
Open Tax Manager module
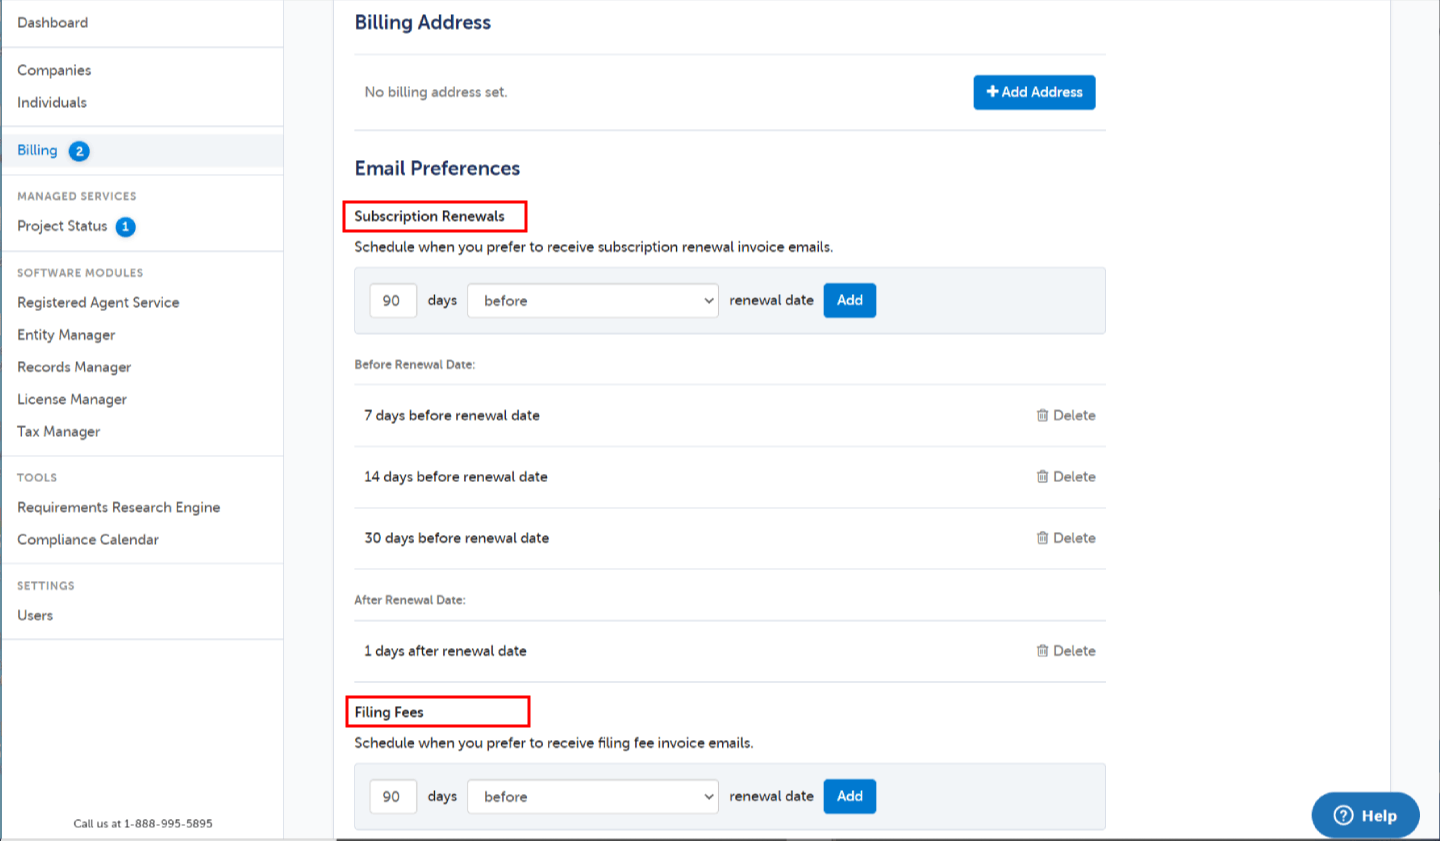point(58,431)
